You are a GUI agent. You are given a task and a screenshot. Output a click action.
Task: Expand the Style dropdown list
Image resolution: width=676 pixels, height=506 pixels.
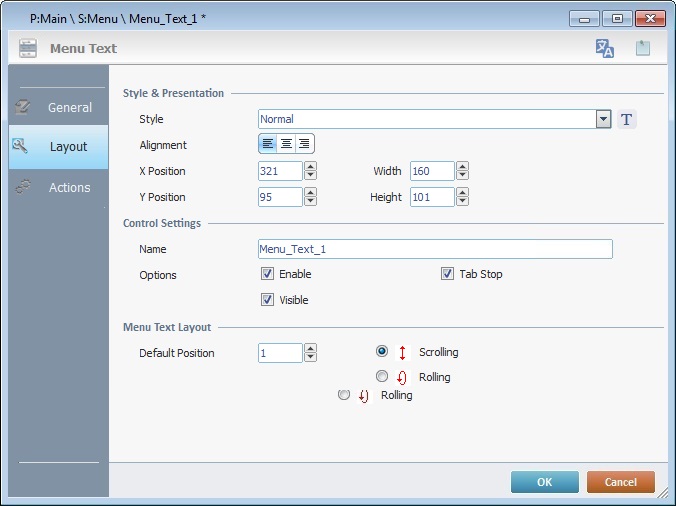[x=603, y=119]
